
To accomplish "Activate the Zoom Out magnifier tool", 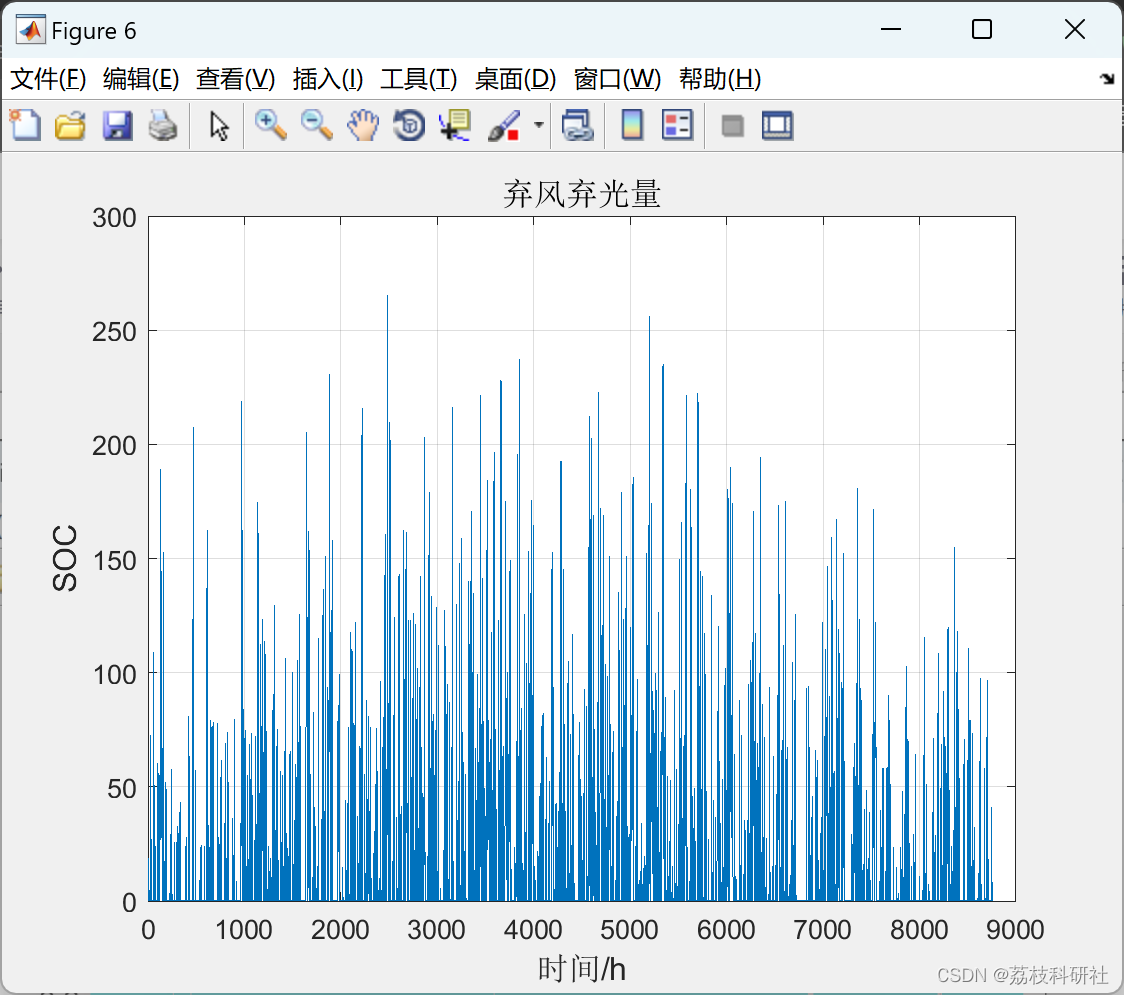I will click(316, 125).
